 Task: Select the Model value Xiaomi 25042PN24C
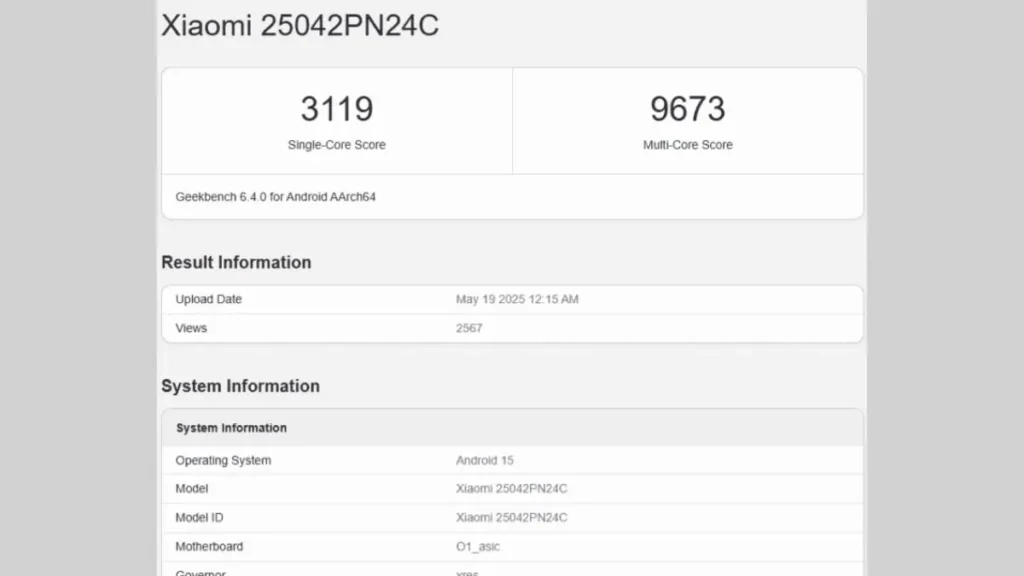click(511, 488)
